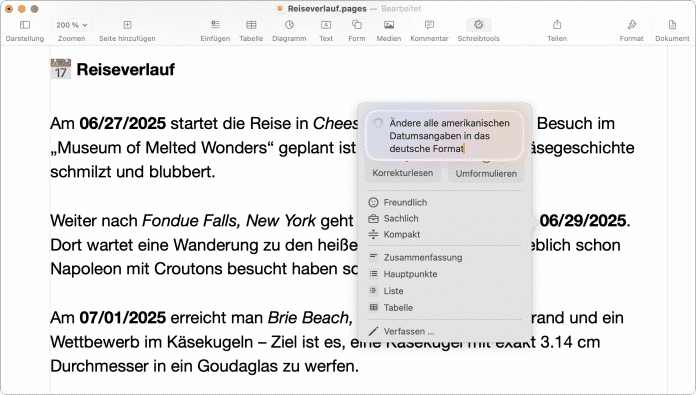The height and width of the screenshot is (395, 696).
Task: Click the Schreibtools writing tools icon
Action: (x=478, y=25)
